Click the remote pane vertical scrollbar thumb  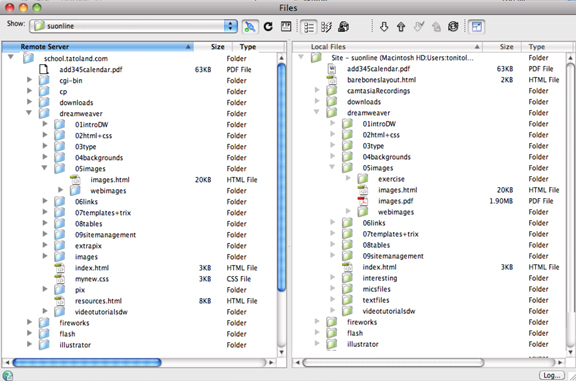pos(281,177)
